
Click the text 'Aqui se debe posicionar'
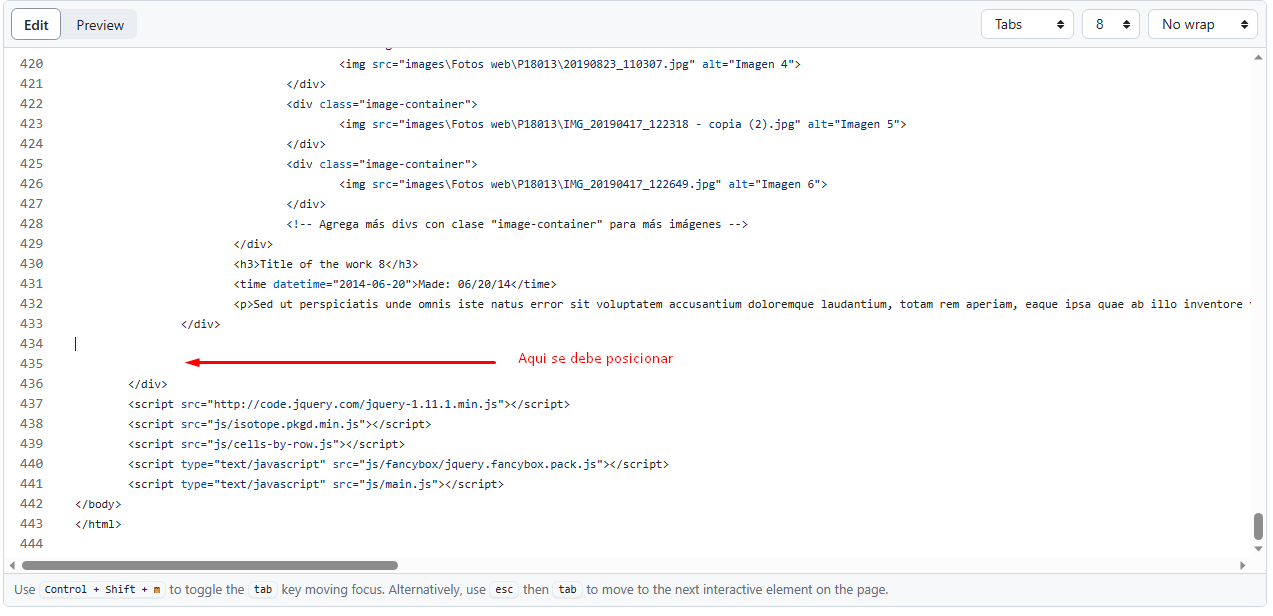tap(594, 358)
